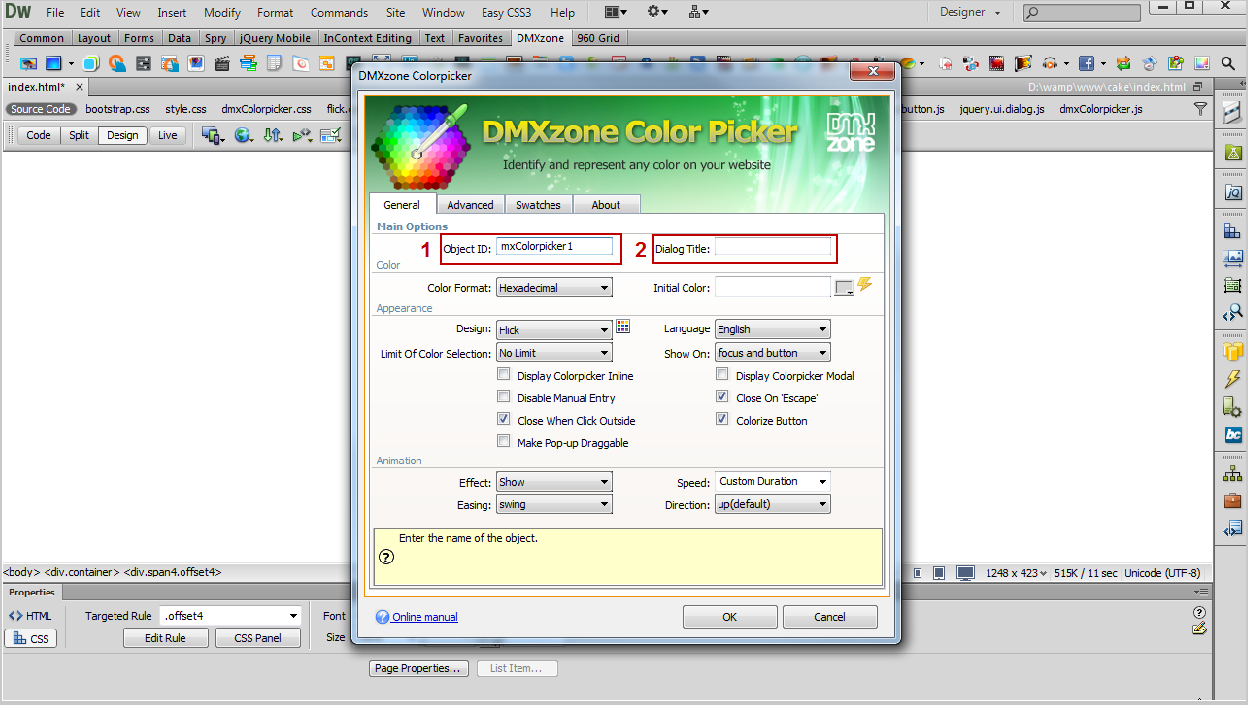Screen dimensions: 1248x705
Task: Uncheck Close On 'Escape' checkbox
Action: point(722,397)
